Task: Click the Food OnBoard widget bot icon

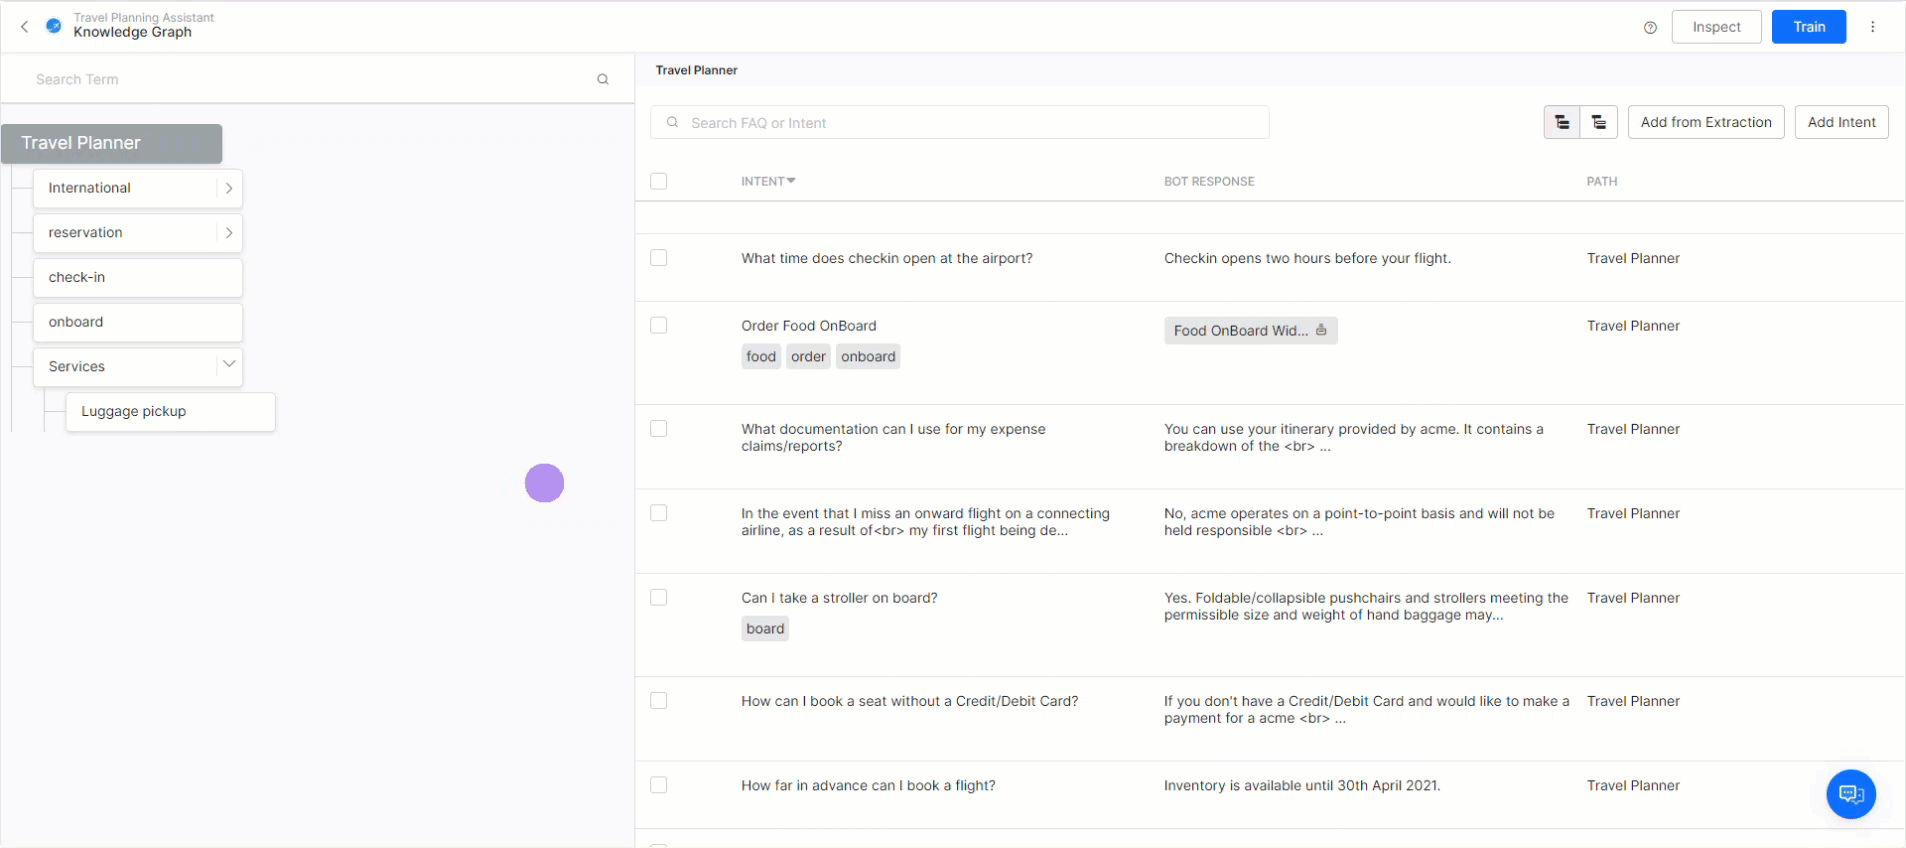Action: [x=1321, y=330]
